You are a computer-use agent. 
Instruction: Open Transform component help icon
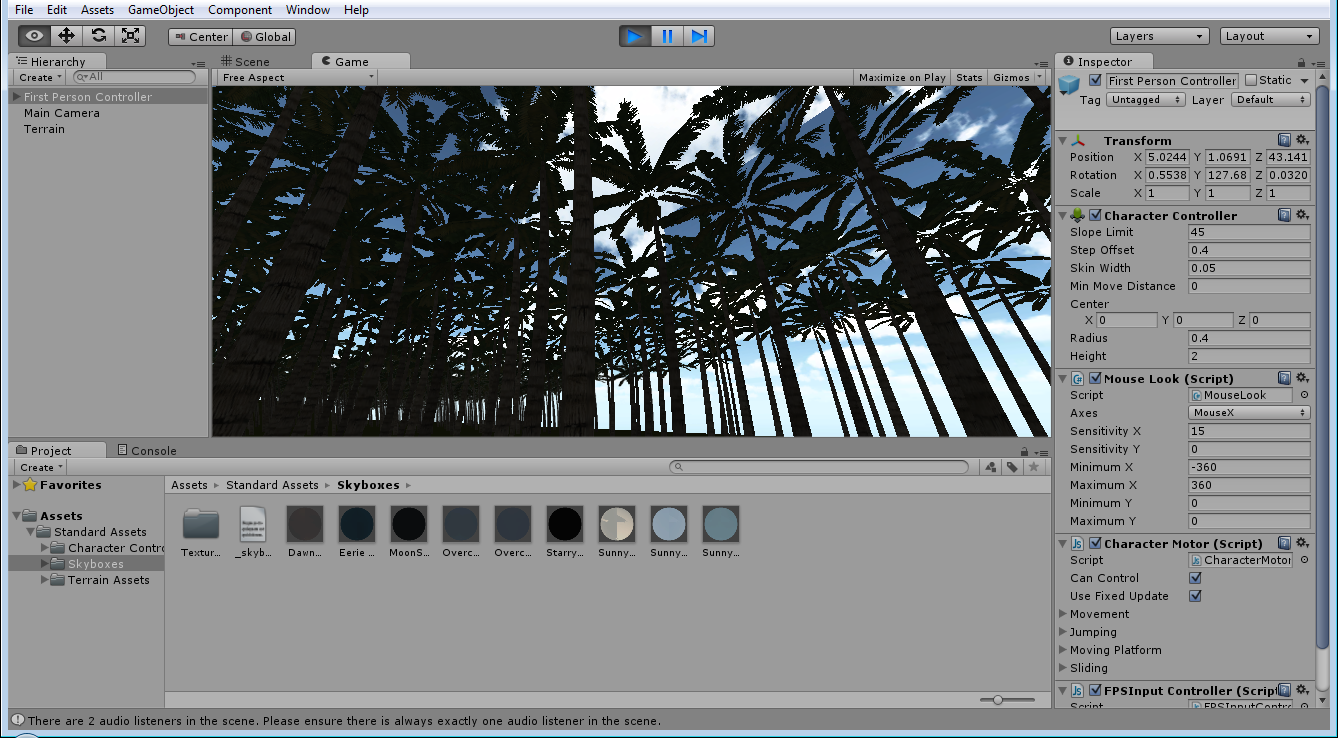pyautogui.click(x=1284, y=140)
